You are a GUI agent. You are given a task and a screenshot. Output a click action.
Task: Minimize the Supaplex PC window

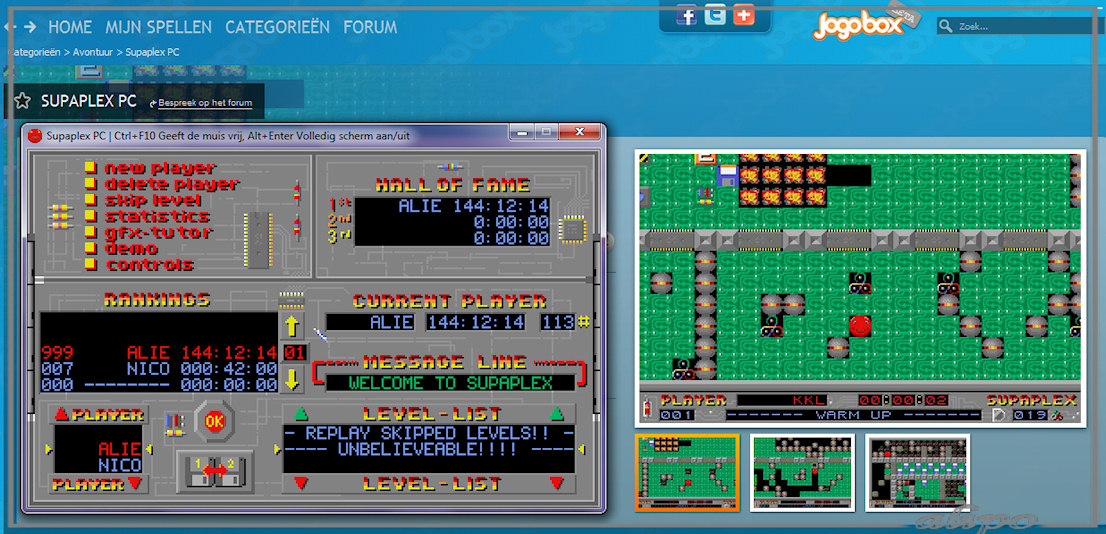click(x=523, y=133)
